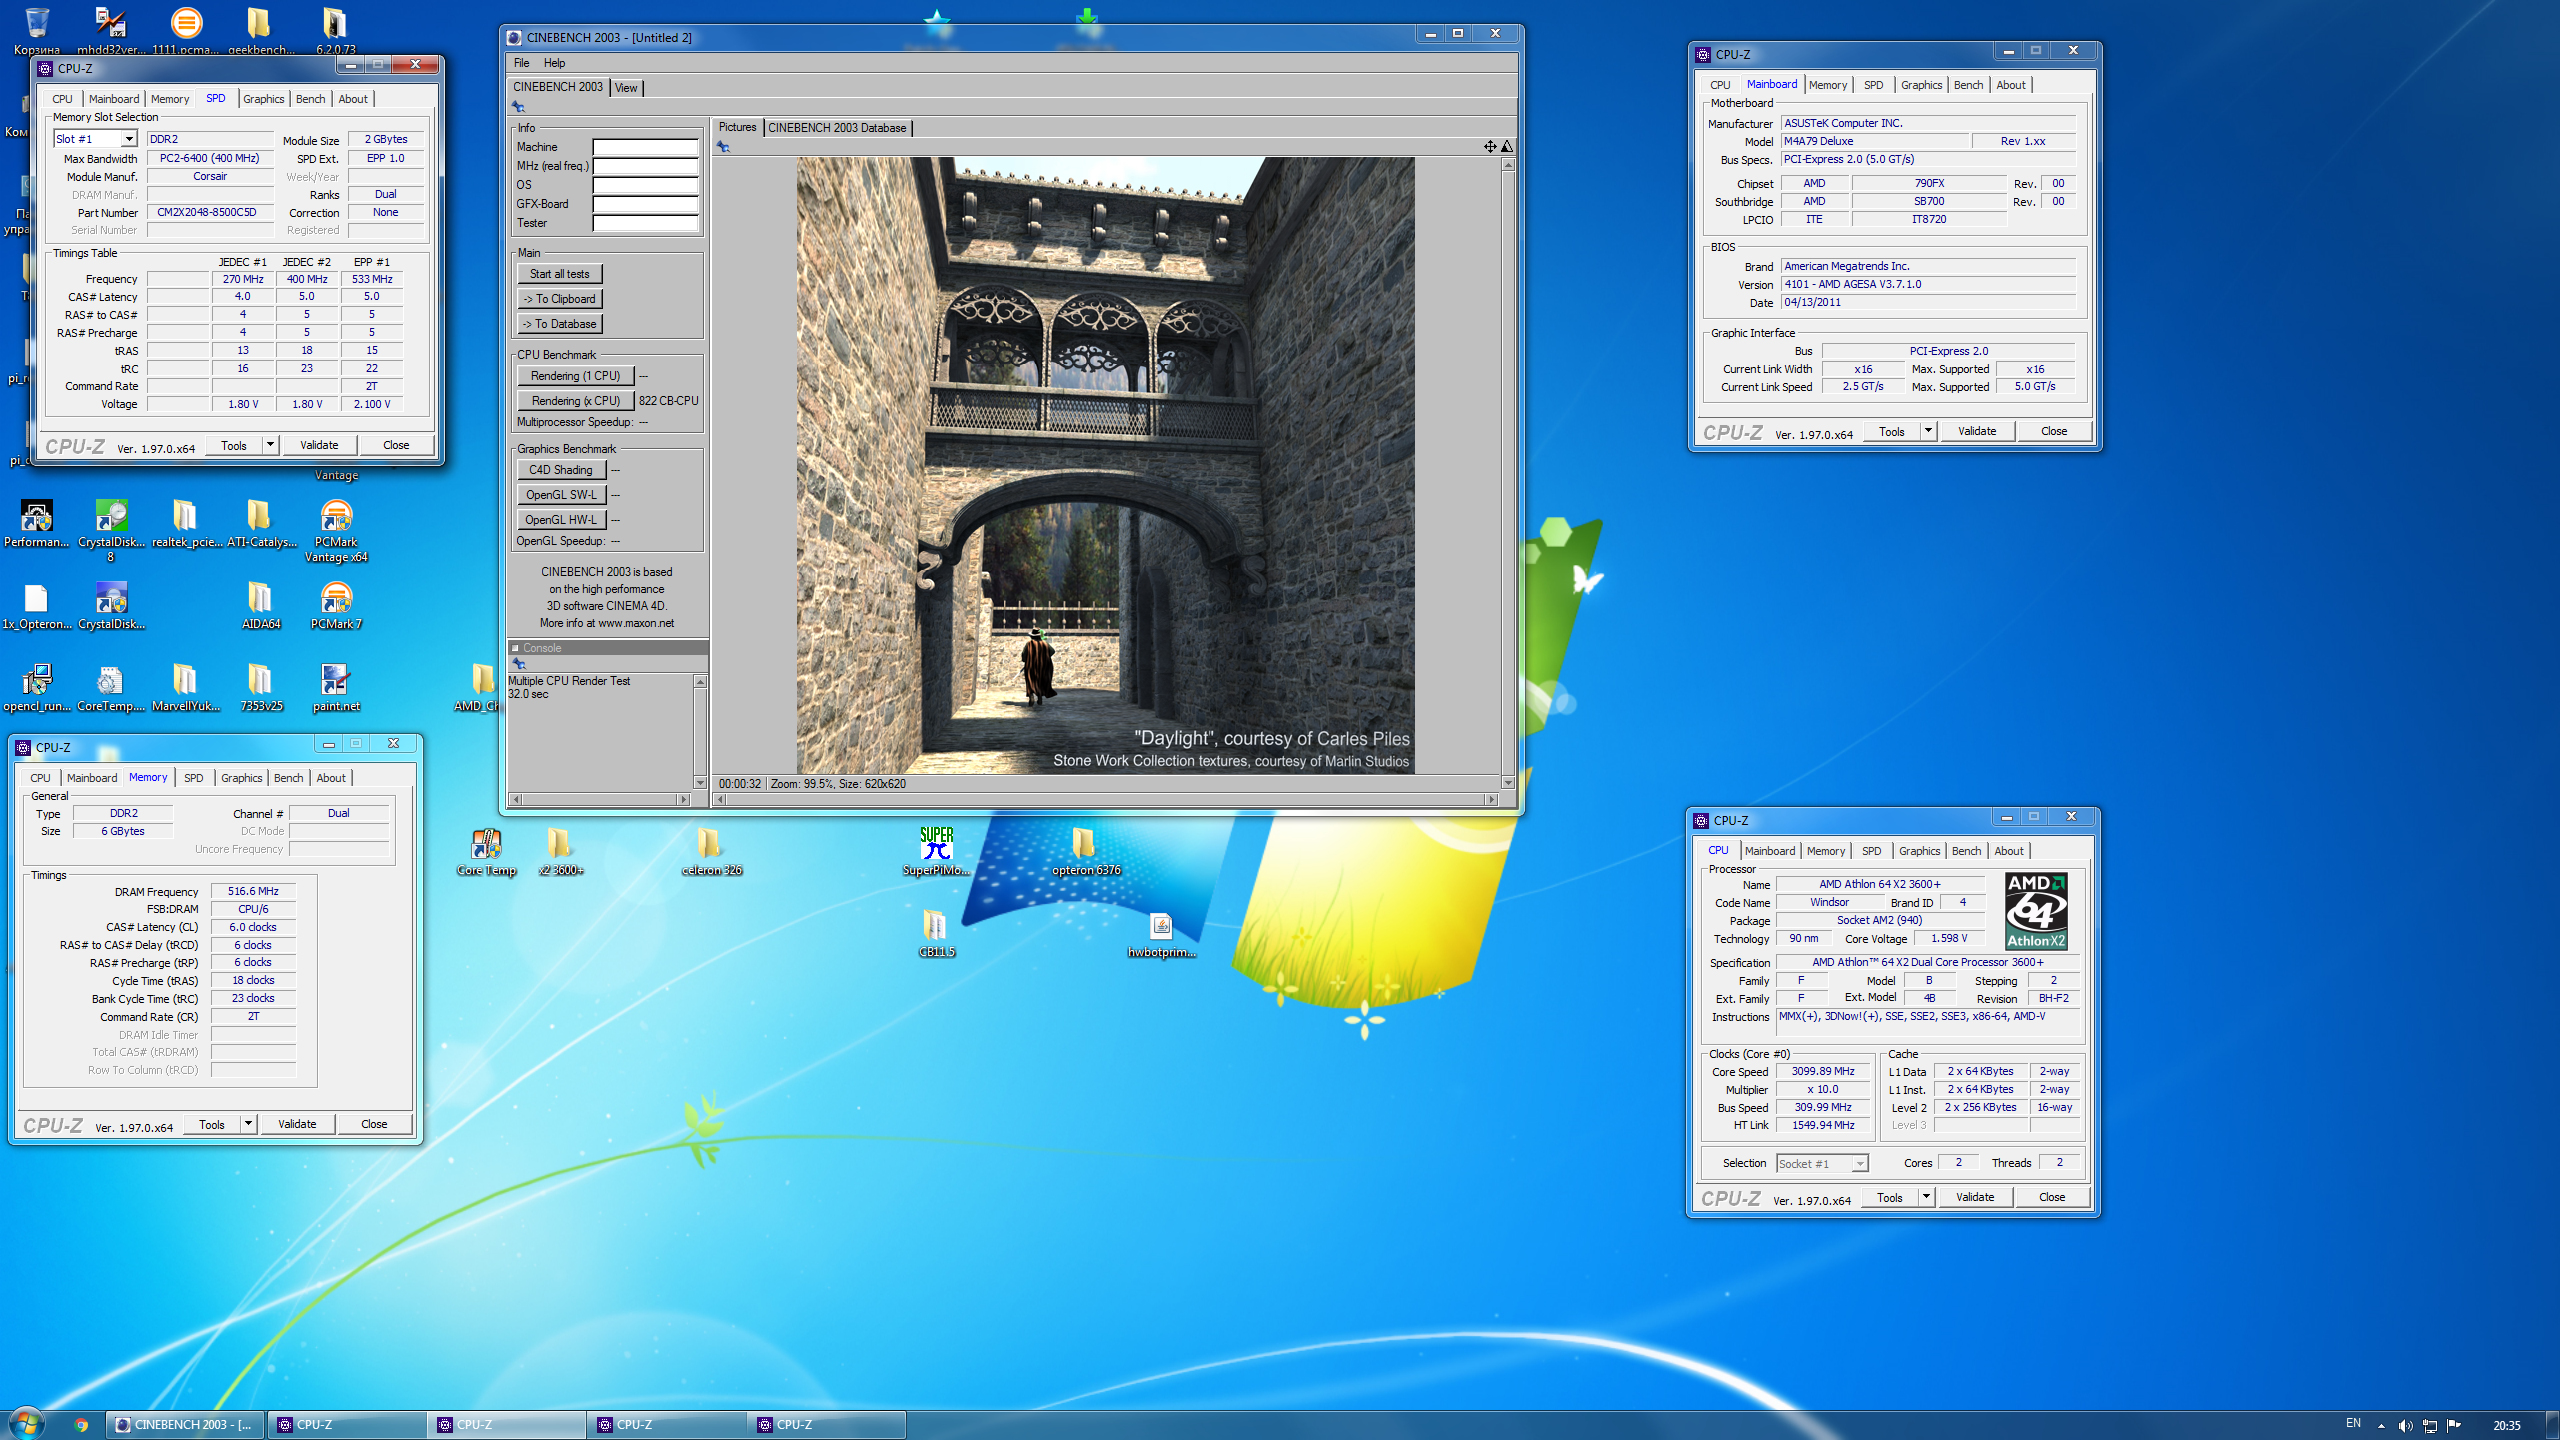Viewport: 2560px width, 1440px height.
Task: Click the GFX-Board input field
Action: pyautogui.click(x=645, y=204)
